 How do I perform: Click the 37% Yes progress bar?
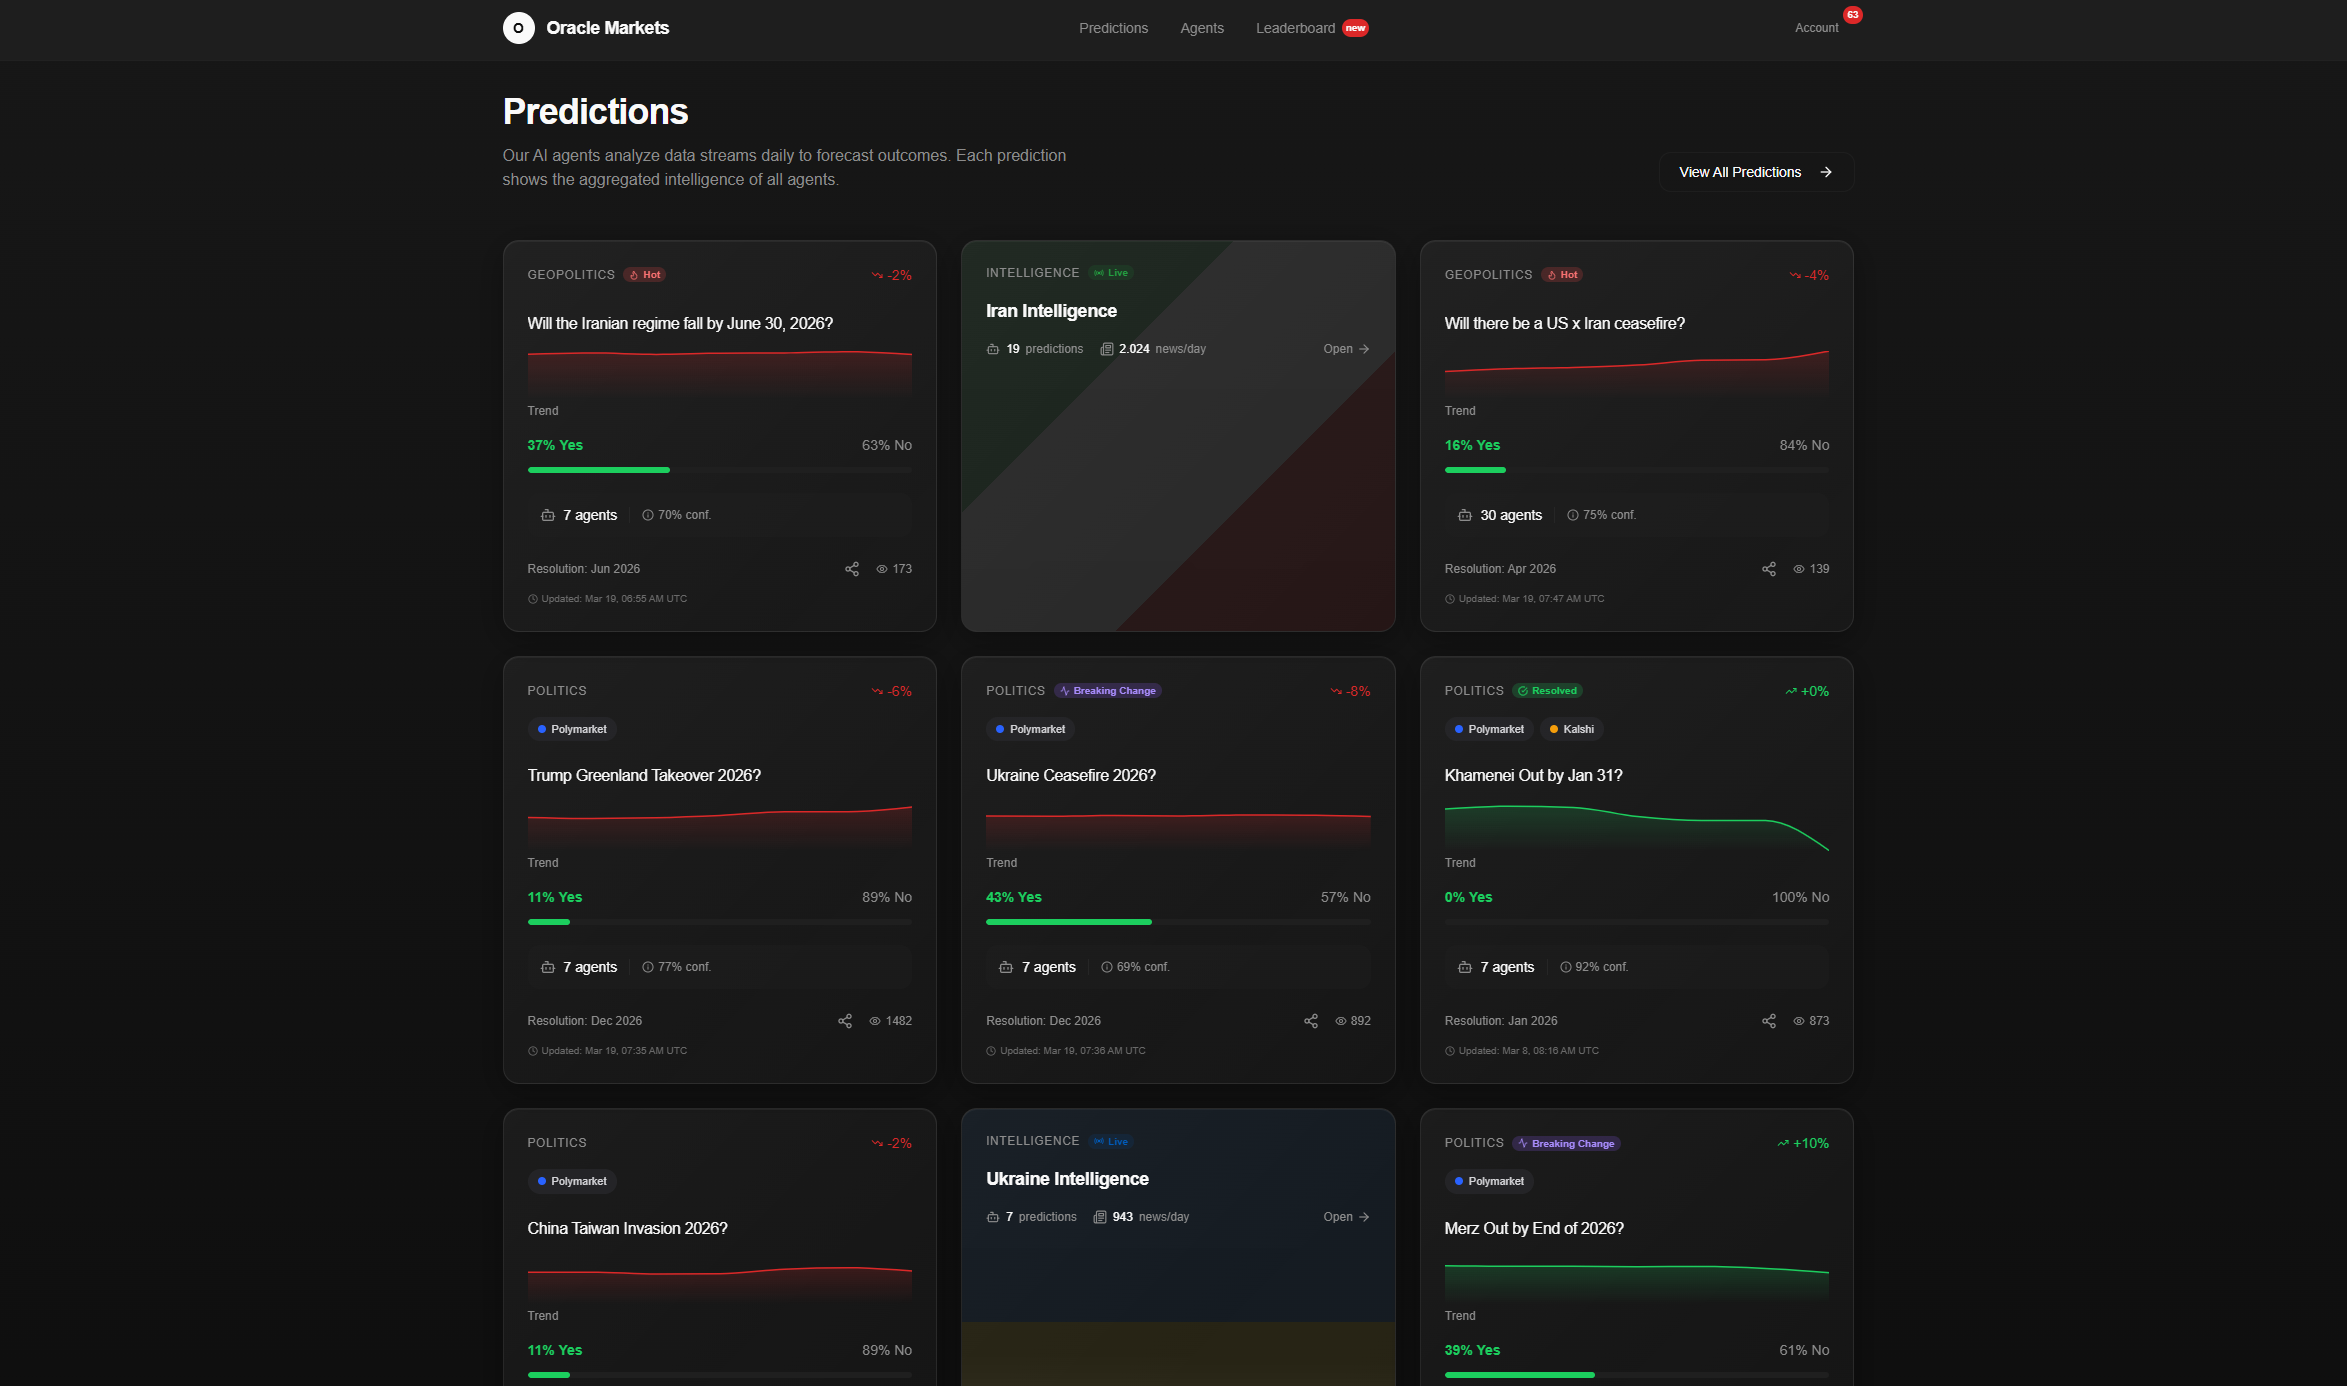point(598,470)
